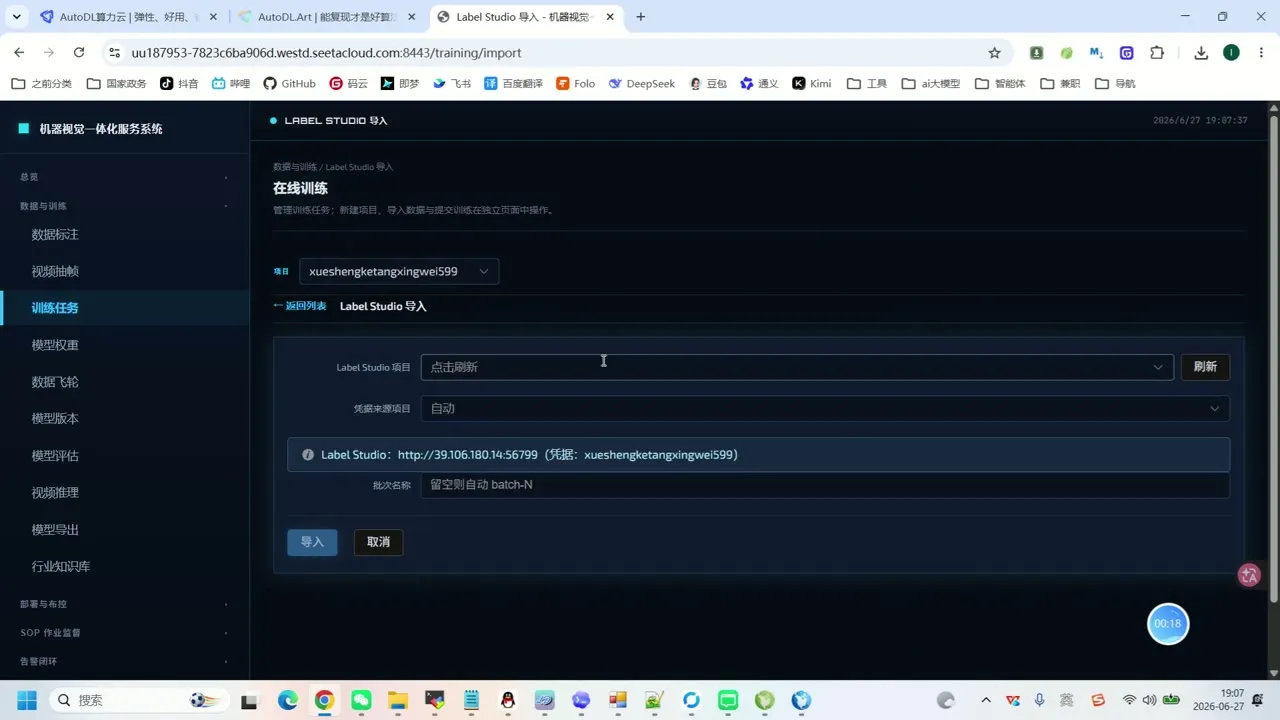This screenshot has width=1280, height=720.
Task: Open the 通义 bookmark
Action: 759,83
